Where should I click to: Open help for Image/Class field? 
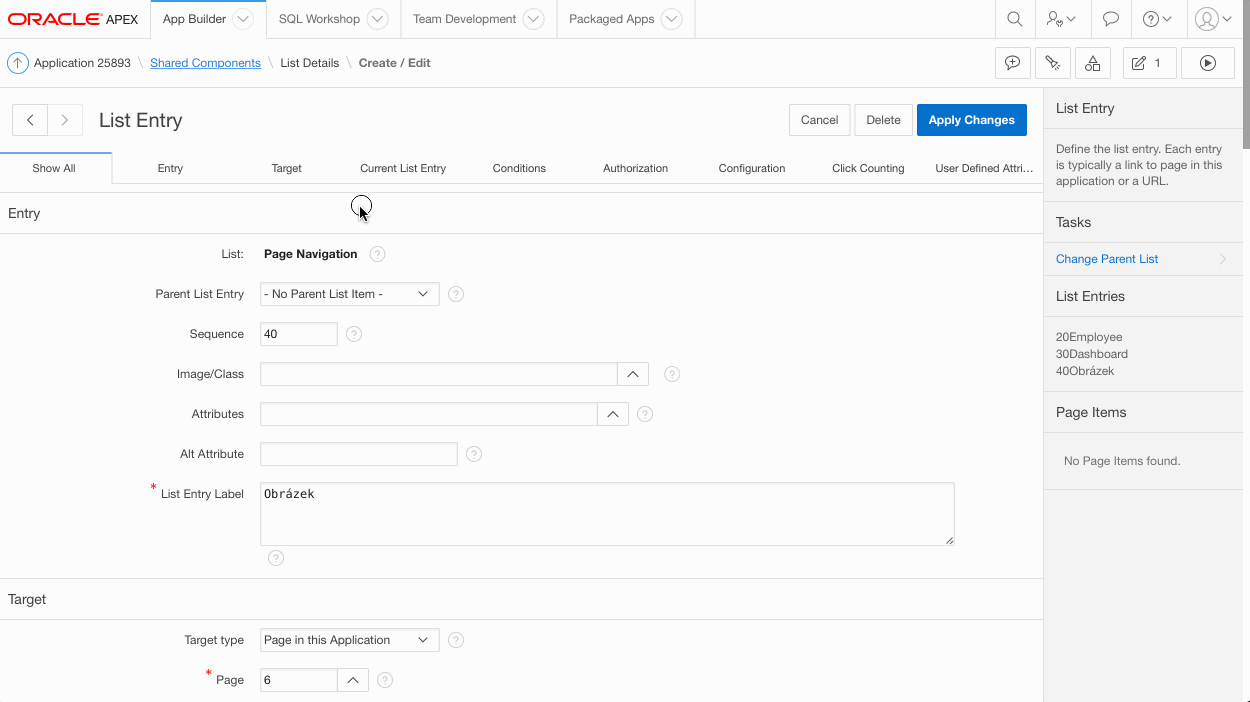[x=672, y=374]
